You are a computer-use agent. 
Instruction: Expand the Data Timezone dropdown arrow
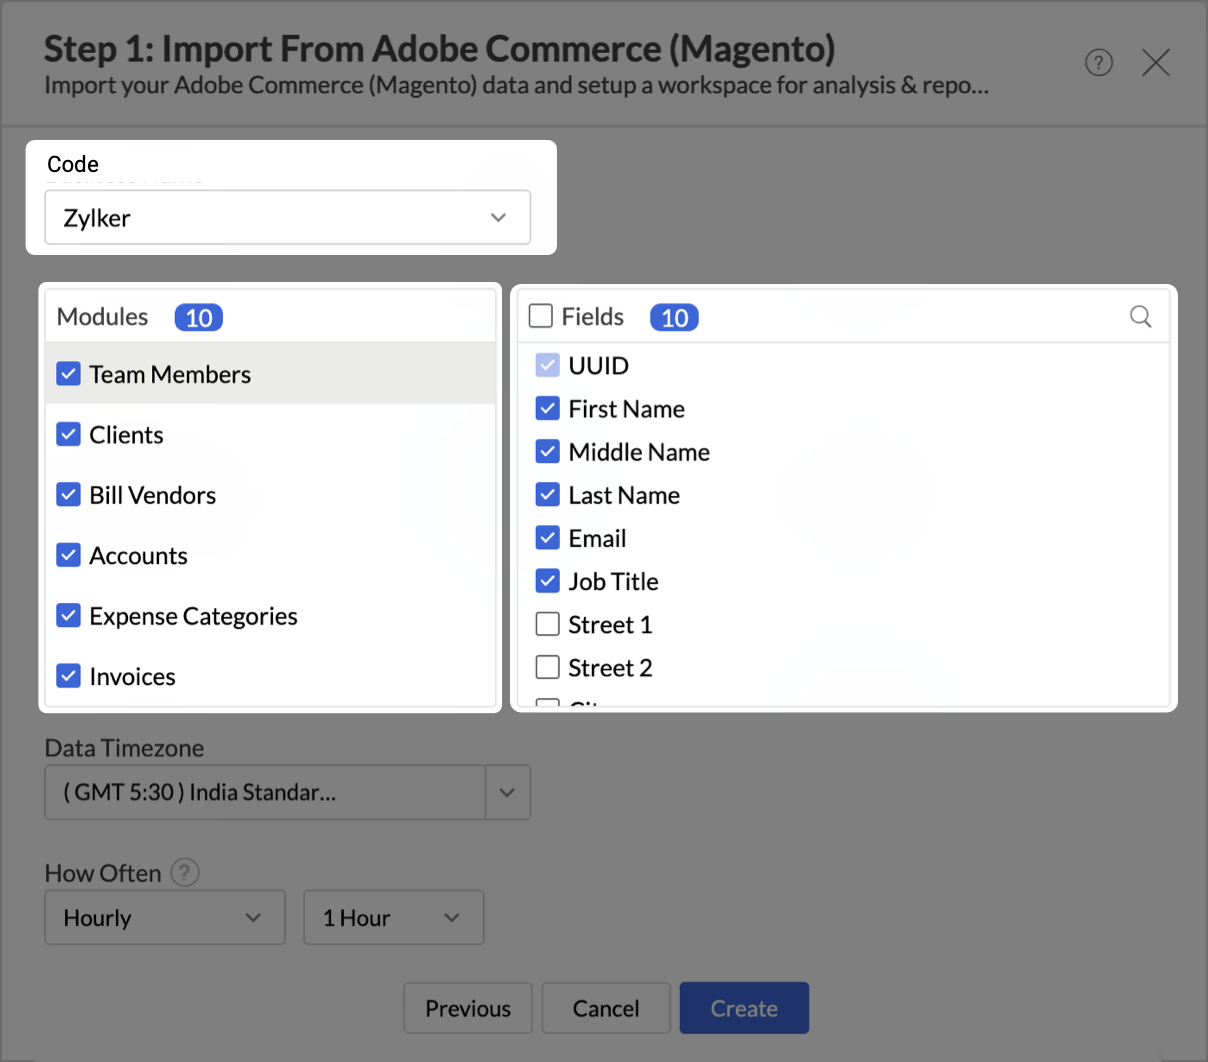tap(507, 793)
